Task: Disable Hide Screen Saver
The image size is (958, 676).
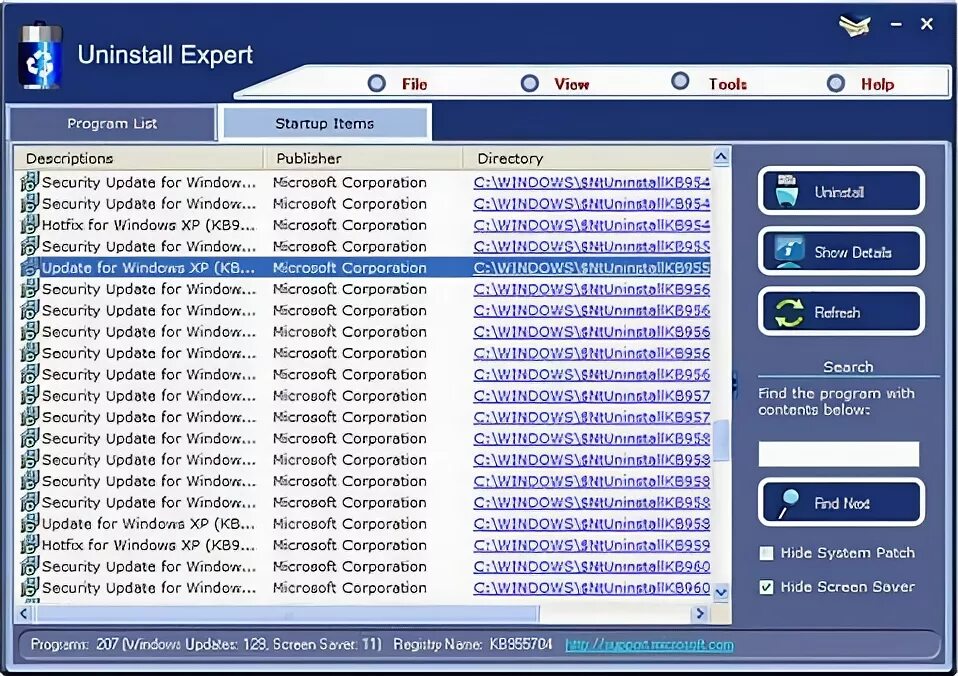Action: tap(767, 588)
